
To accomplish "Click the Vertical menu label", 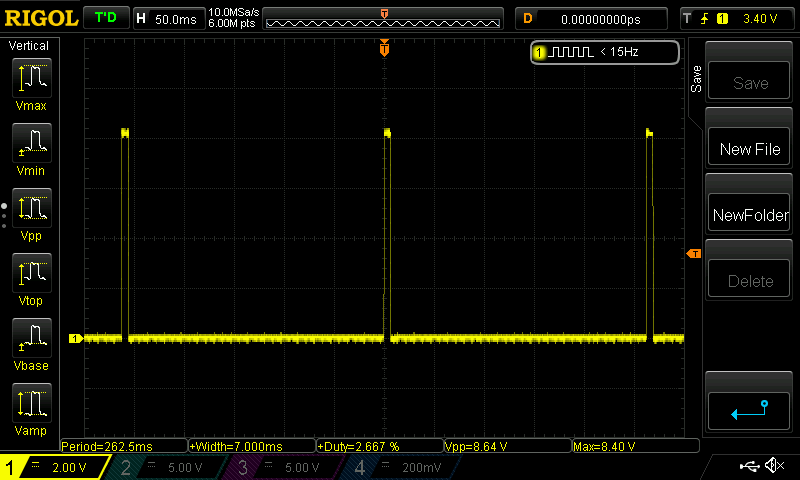I will [29, 46].
